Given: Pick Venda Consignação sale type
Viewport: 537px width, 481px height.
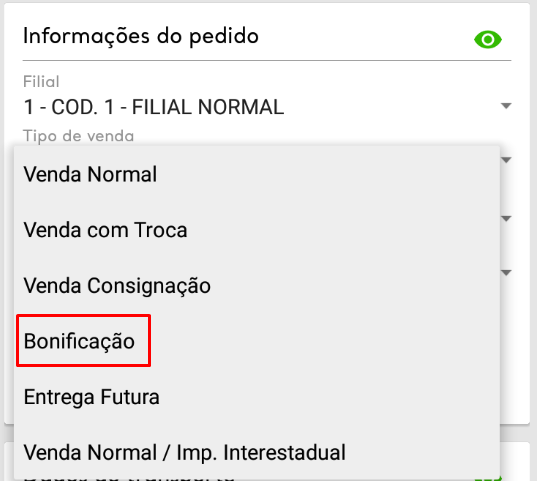Looking at the screenshot, I should coord(257,285).
